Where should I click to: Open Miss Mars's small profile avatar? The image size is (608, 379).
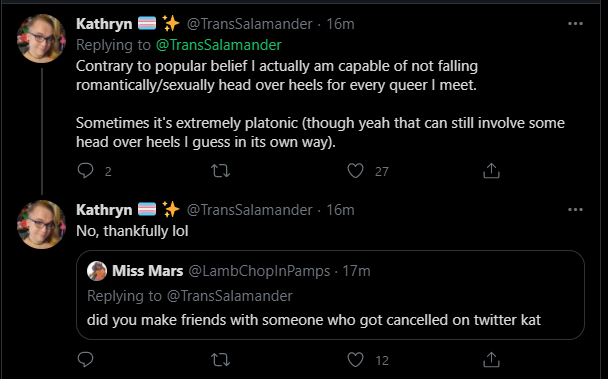click(x=97, y=271)
